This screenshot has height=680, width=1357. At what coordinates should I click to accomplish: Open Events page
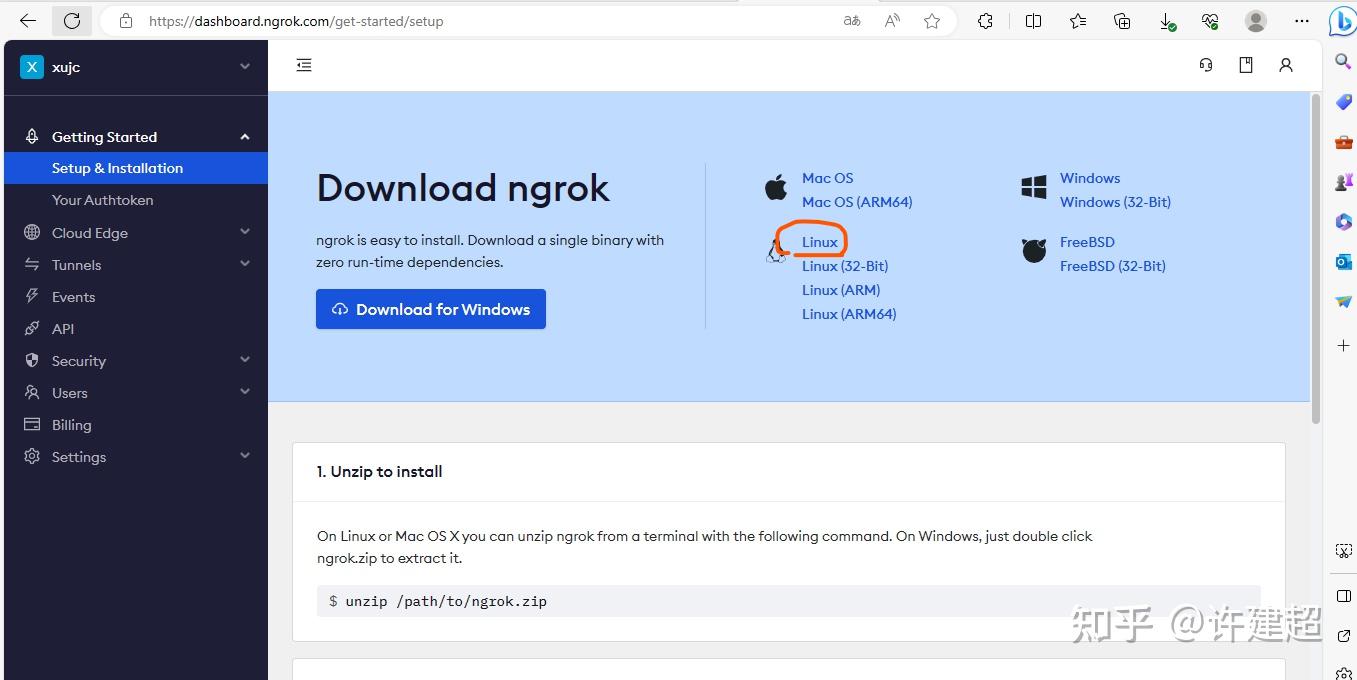tap(74, 297)
